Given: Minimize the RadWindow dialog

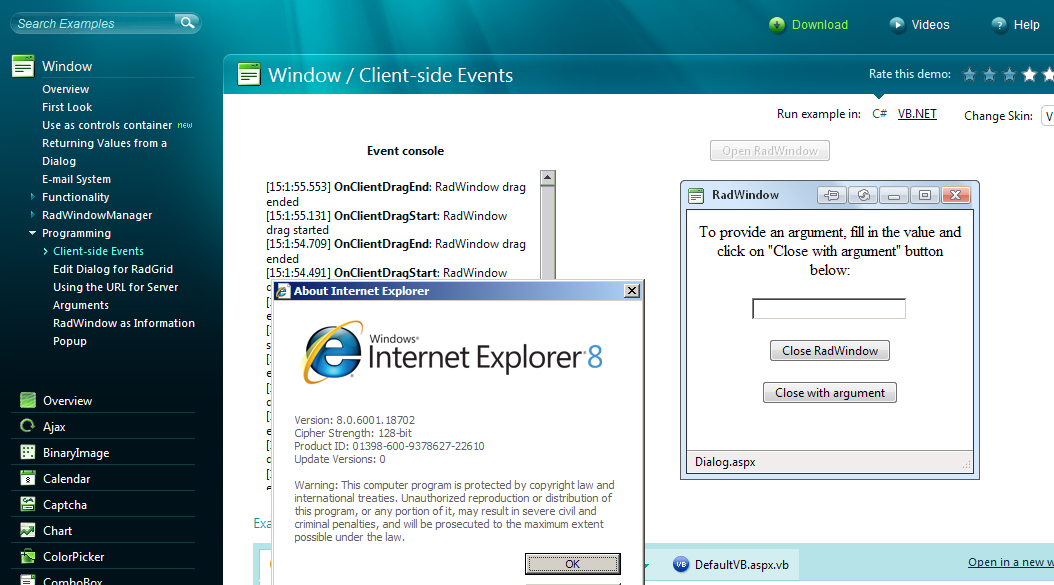Looking at the screenshot, I should tap(893, 195).
